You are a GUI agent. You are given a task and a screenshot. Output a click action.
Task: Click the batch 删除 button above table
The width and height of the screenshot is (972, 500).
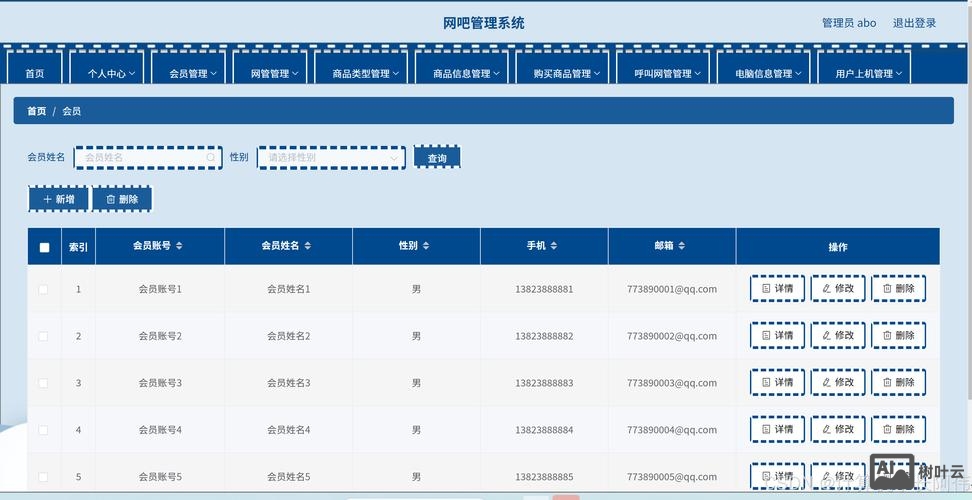point(122,199)
